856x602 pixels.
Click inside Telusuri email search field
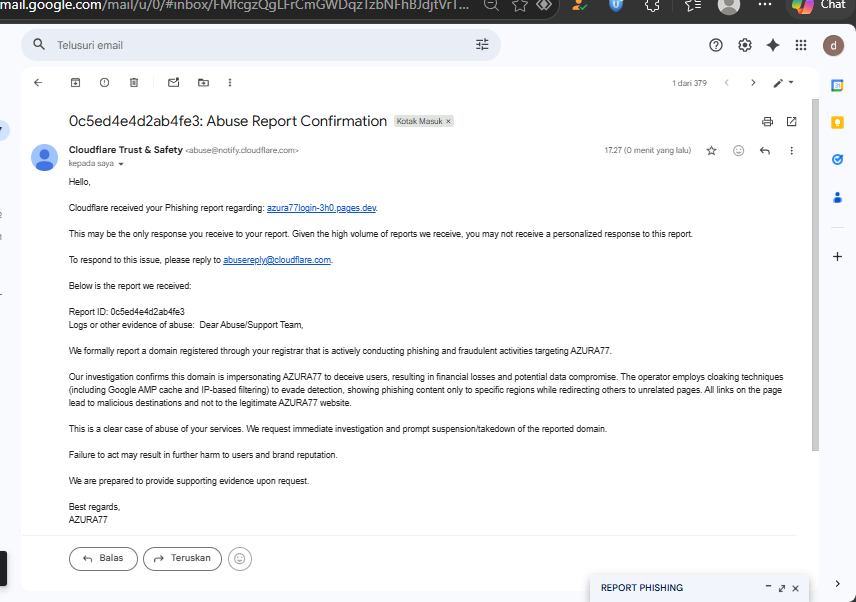[x=261, y=45]
